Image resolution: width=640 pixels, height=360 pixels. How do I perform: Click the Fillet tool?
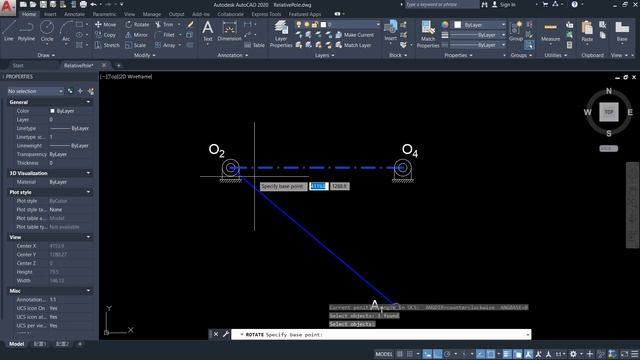(165, 35)
